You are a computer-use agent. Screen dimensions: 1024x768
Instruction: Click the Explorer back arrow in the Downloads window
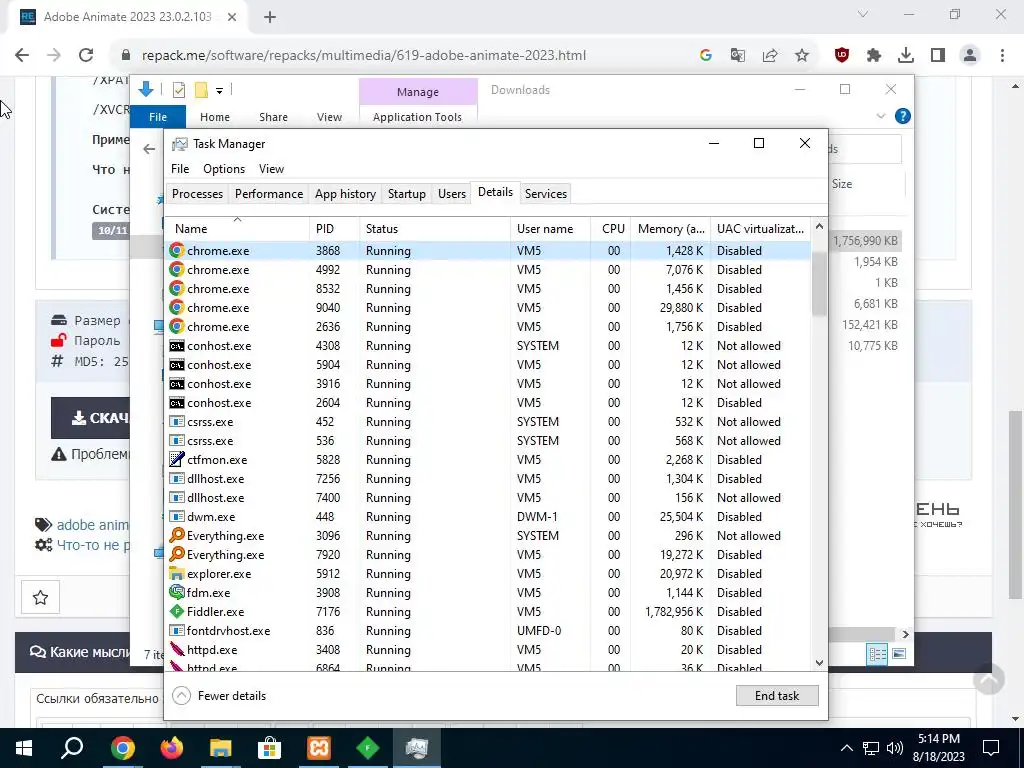149,150
